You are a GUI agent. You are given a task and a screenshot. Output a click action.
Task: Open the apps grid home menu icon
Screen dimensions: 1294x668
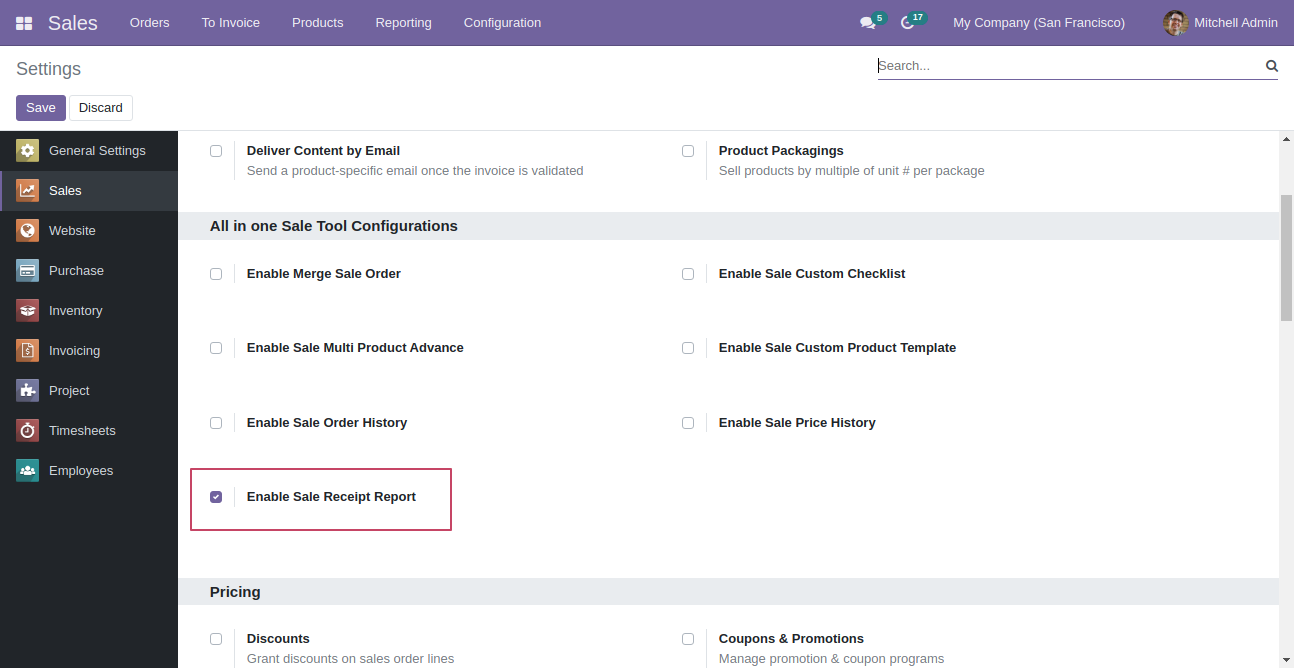24,23
